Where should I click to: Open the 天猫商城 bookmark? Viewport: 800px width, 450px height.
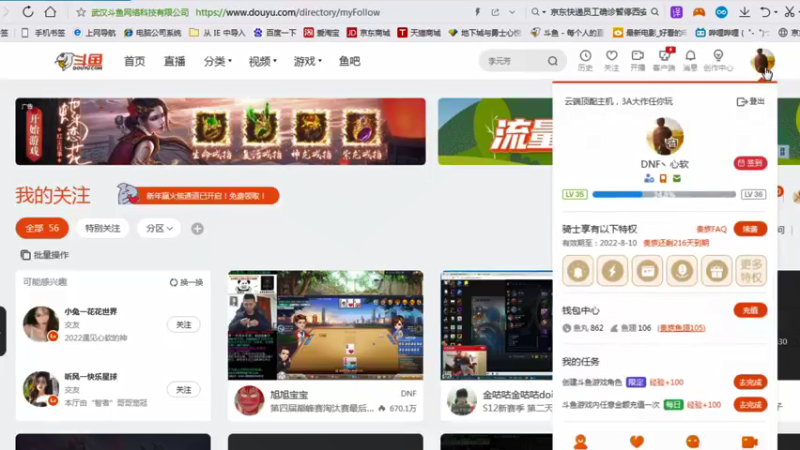[419, 33]
